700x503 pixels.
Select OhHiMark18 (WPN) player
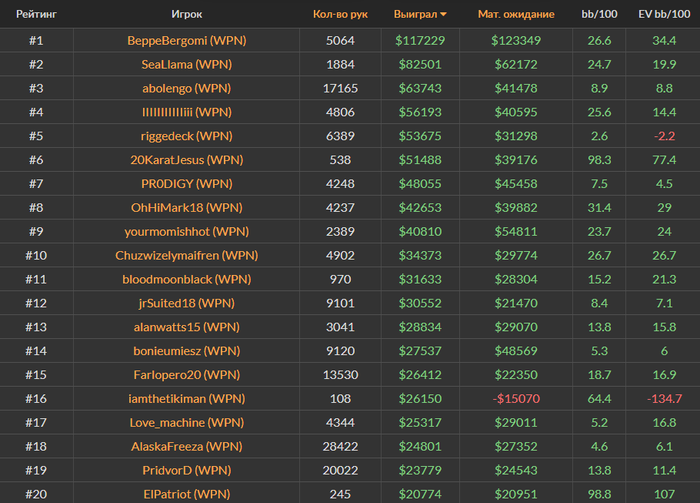click(x=187, y=208)
